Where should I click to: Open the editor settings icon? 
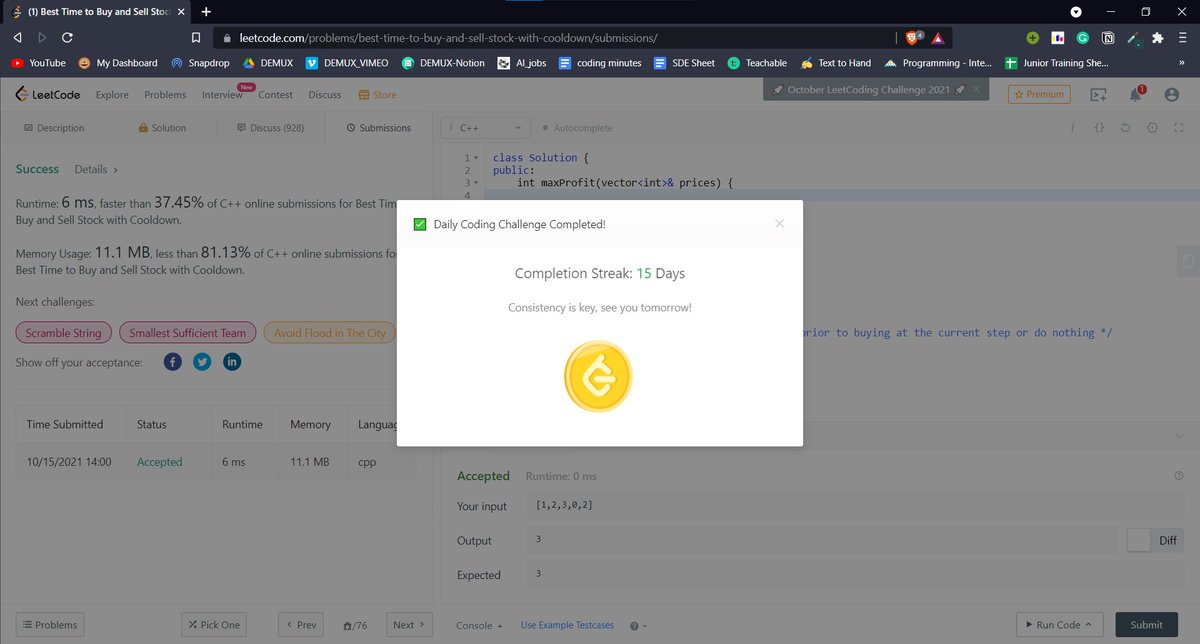(x=1152, y=128)
